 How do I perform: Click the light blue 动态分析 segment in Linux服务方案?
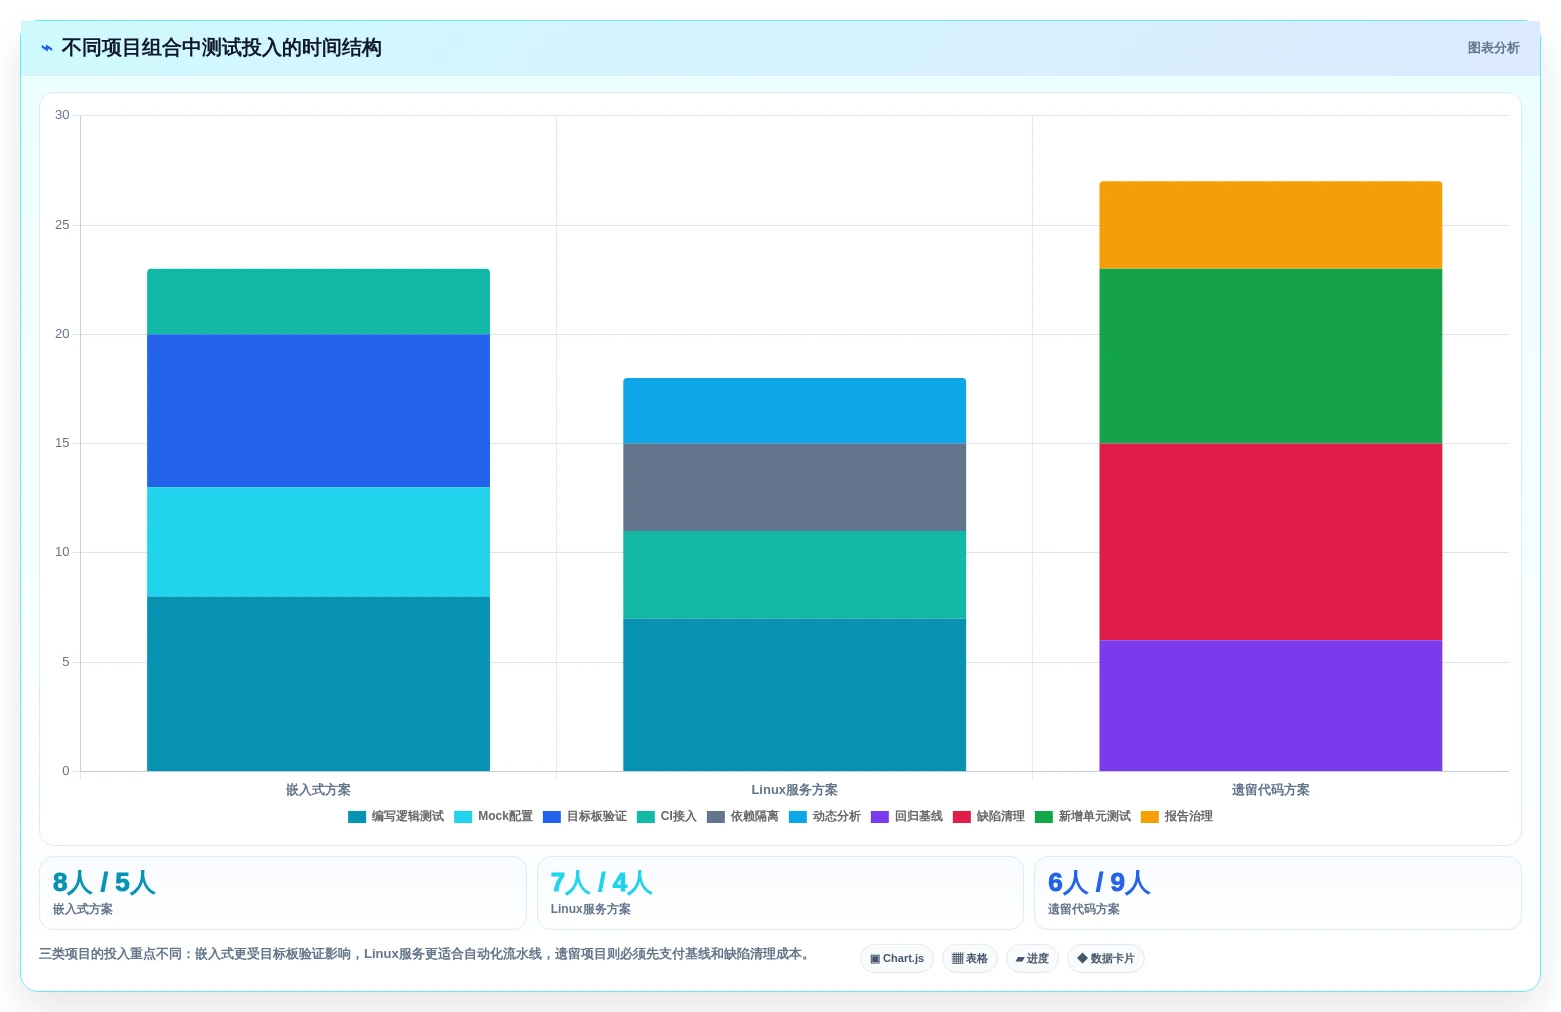click(795, 411)
